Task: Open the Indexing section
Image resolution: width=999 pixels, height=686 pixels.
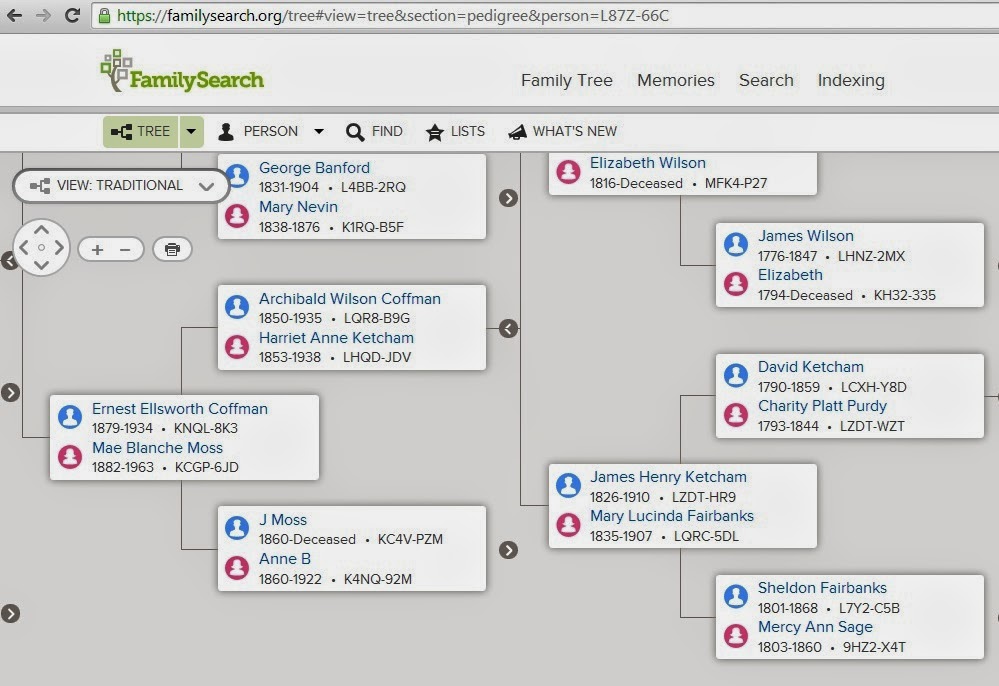Action: 850,81
